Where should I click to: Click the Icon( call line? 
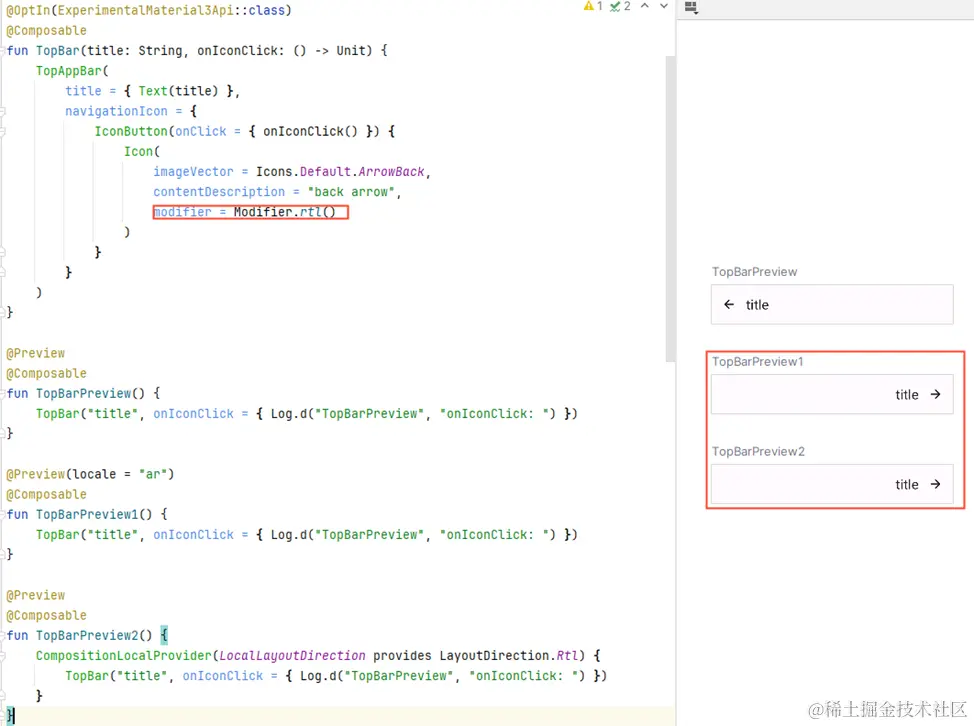click(x=142, y=152)
